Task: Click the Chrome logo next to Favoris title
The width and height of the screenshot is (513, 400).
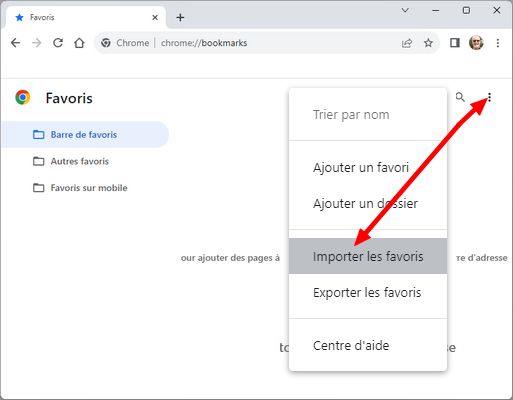Action: (x=23, y=98)
